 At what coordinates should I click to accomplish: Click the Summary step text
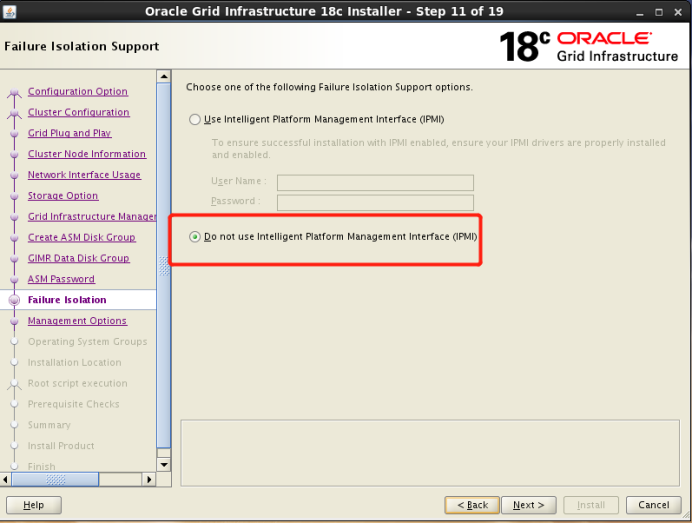click(49, 425)
